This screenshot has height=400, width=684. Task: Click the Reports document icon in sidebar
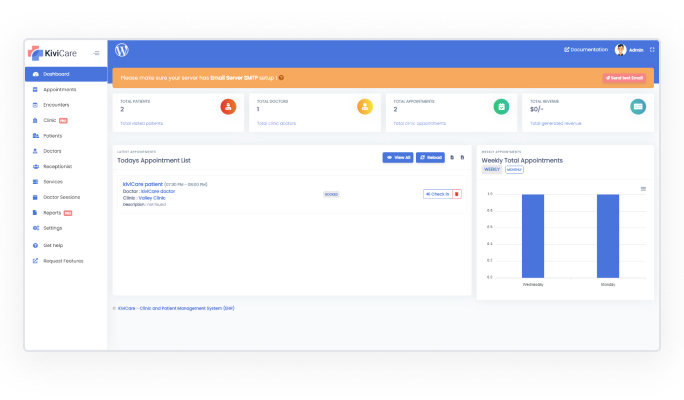pos(35,213)
